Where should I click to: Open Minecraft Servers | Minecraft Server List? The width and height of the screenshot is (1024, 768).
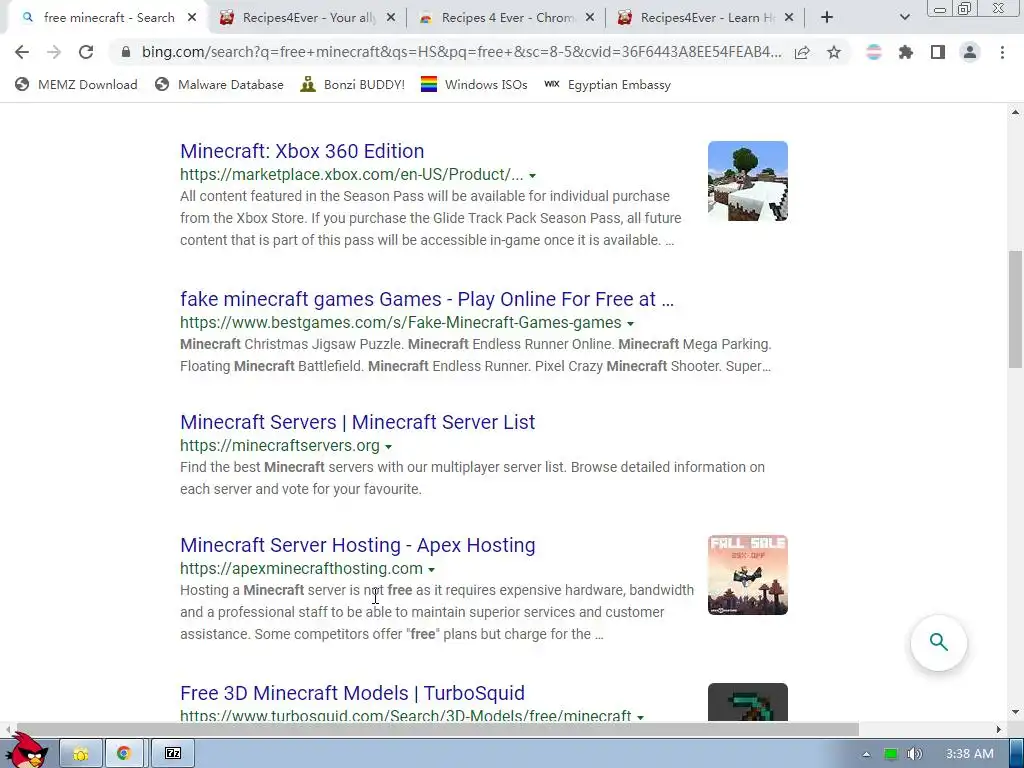357,422
